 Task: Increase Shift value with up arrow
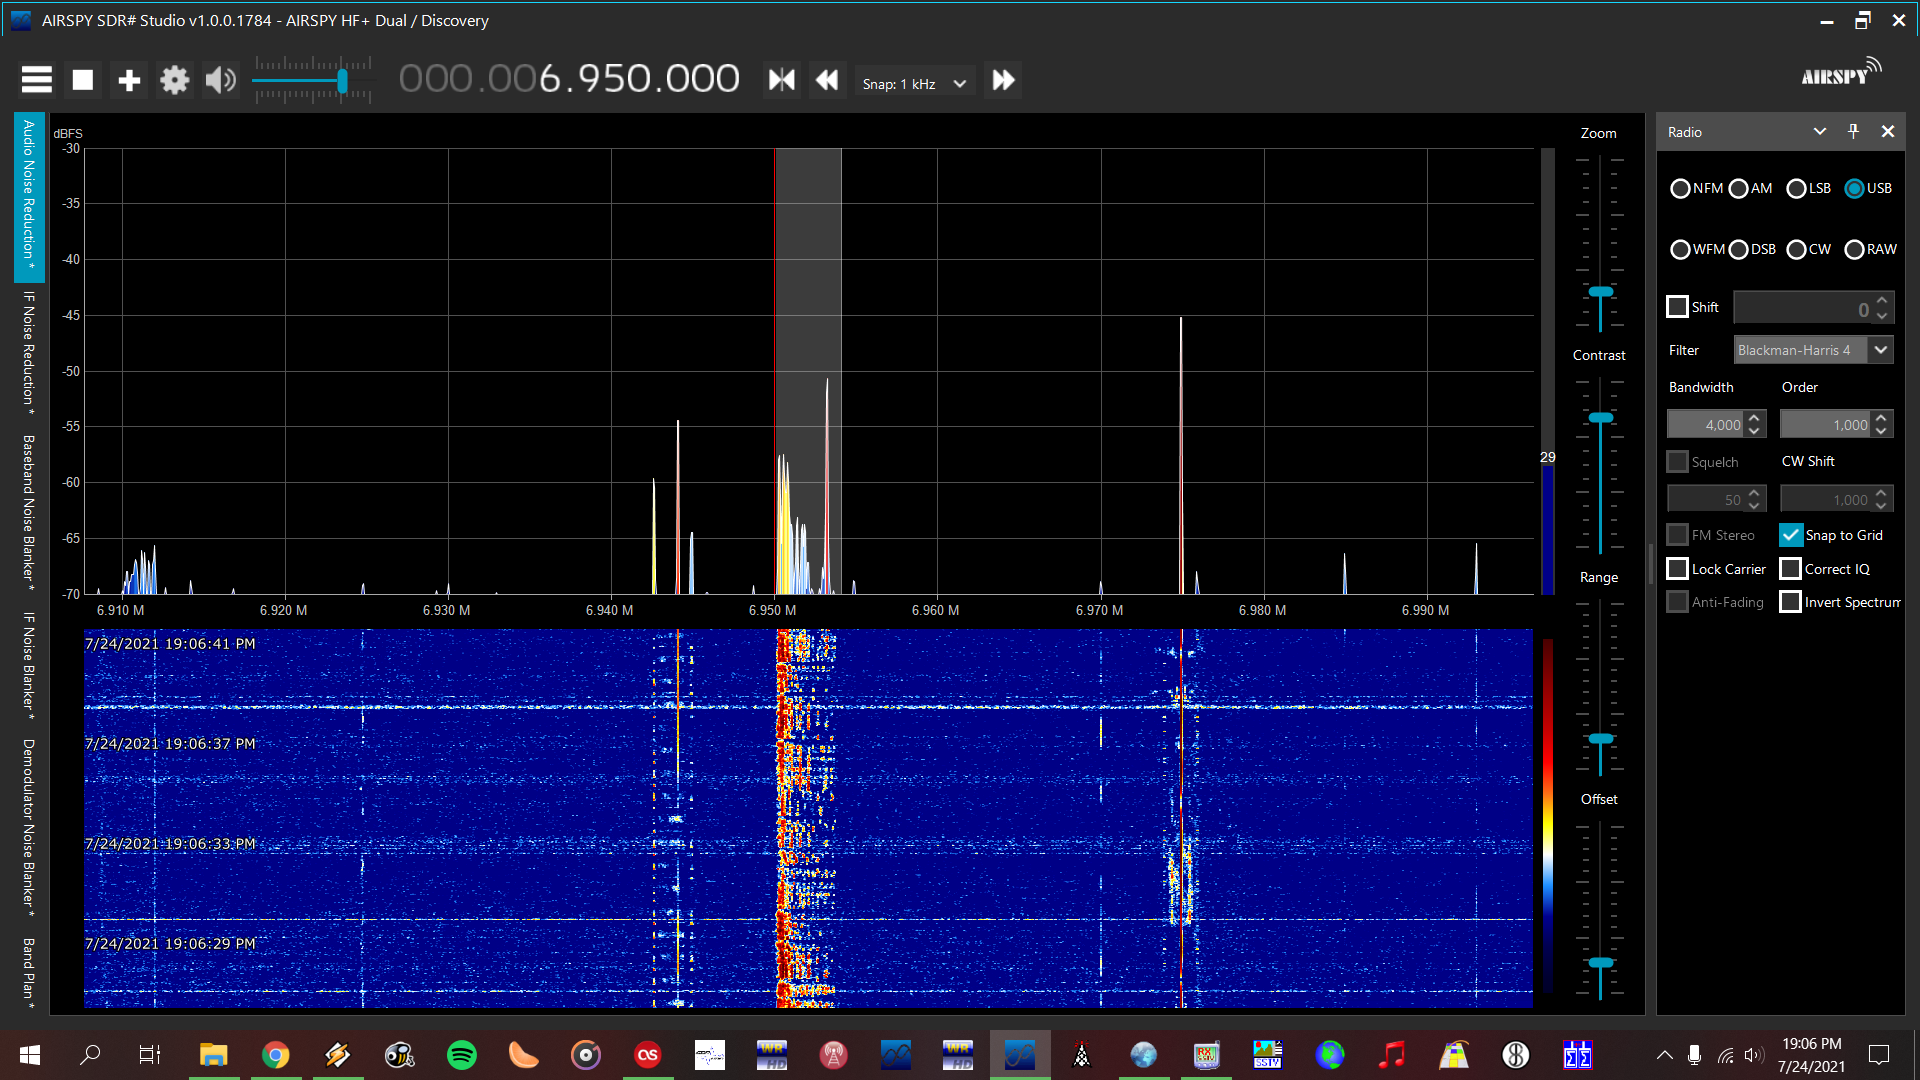coord(1882,299)
